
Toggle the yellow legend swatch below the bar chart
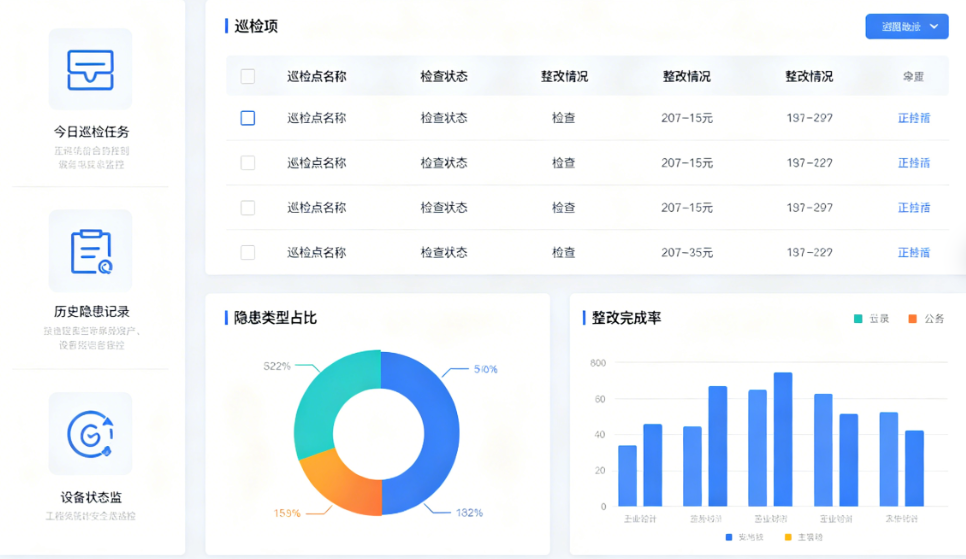coord(788,537)
